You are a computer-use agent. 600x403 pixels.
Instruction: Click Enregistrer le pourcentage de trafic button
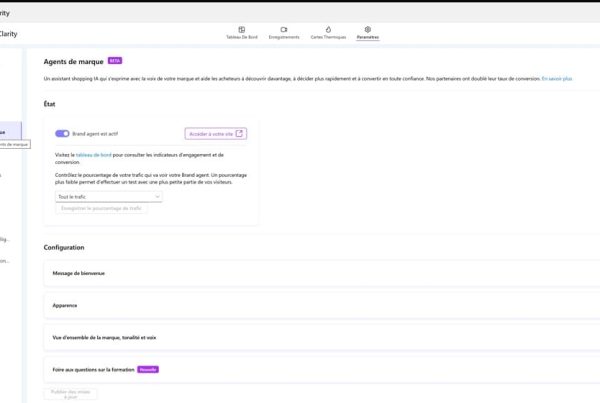[101, 208]
